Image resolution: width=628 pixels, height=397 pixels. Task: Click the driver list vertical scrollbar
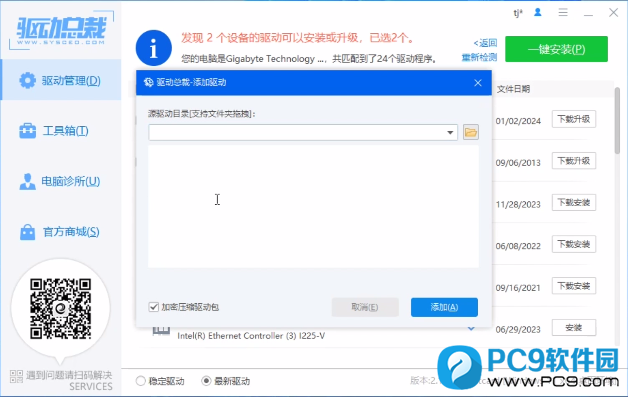click(617, 120)
